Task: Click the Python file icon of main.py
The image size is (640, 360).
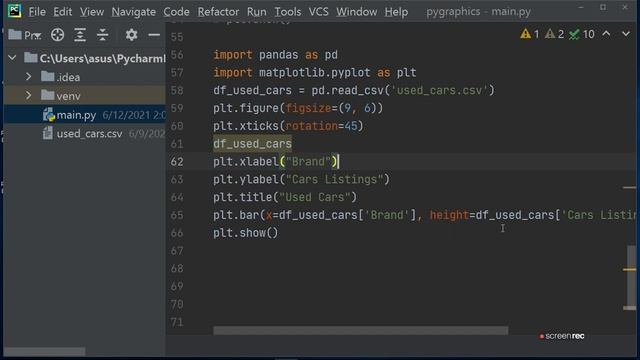Action: click(49, 115)
